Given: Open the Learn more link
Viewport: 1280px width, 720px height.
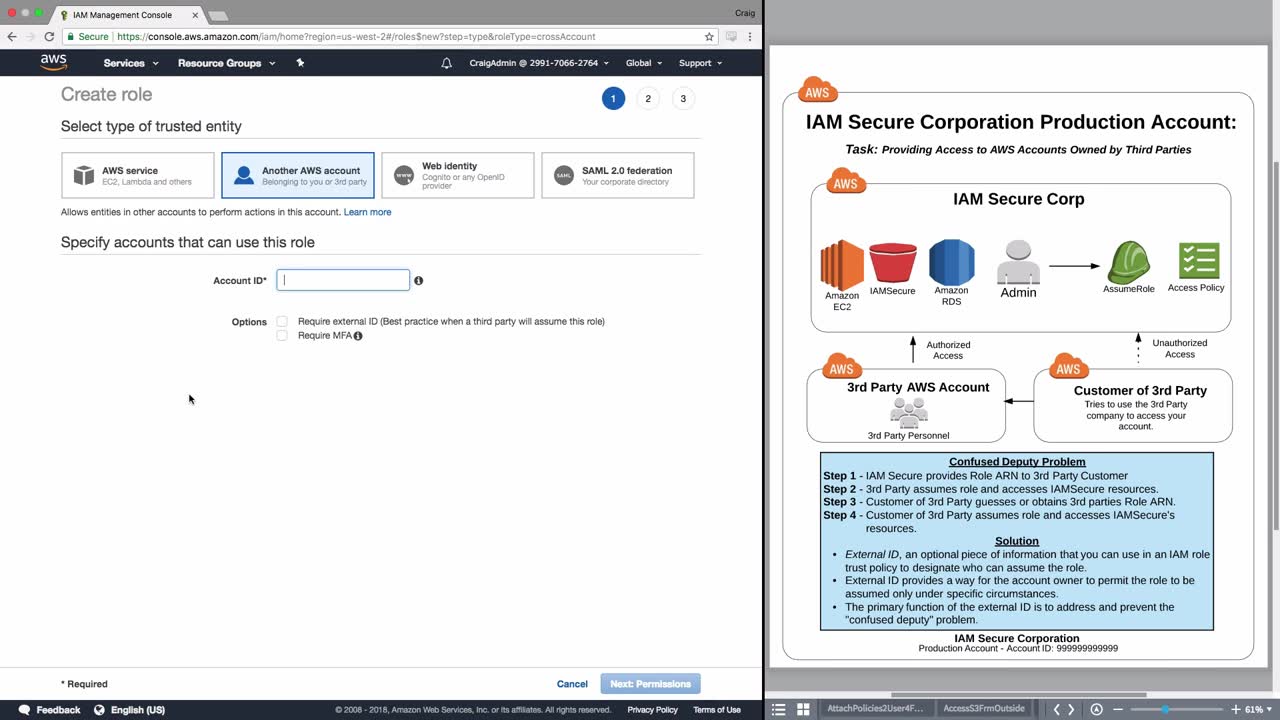Looking at the screenshot, I should pos(367,212).
